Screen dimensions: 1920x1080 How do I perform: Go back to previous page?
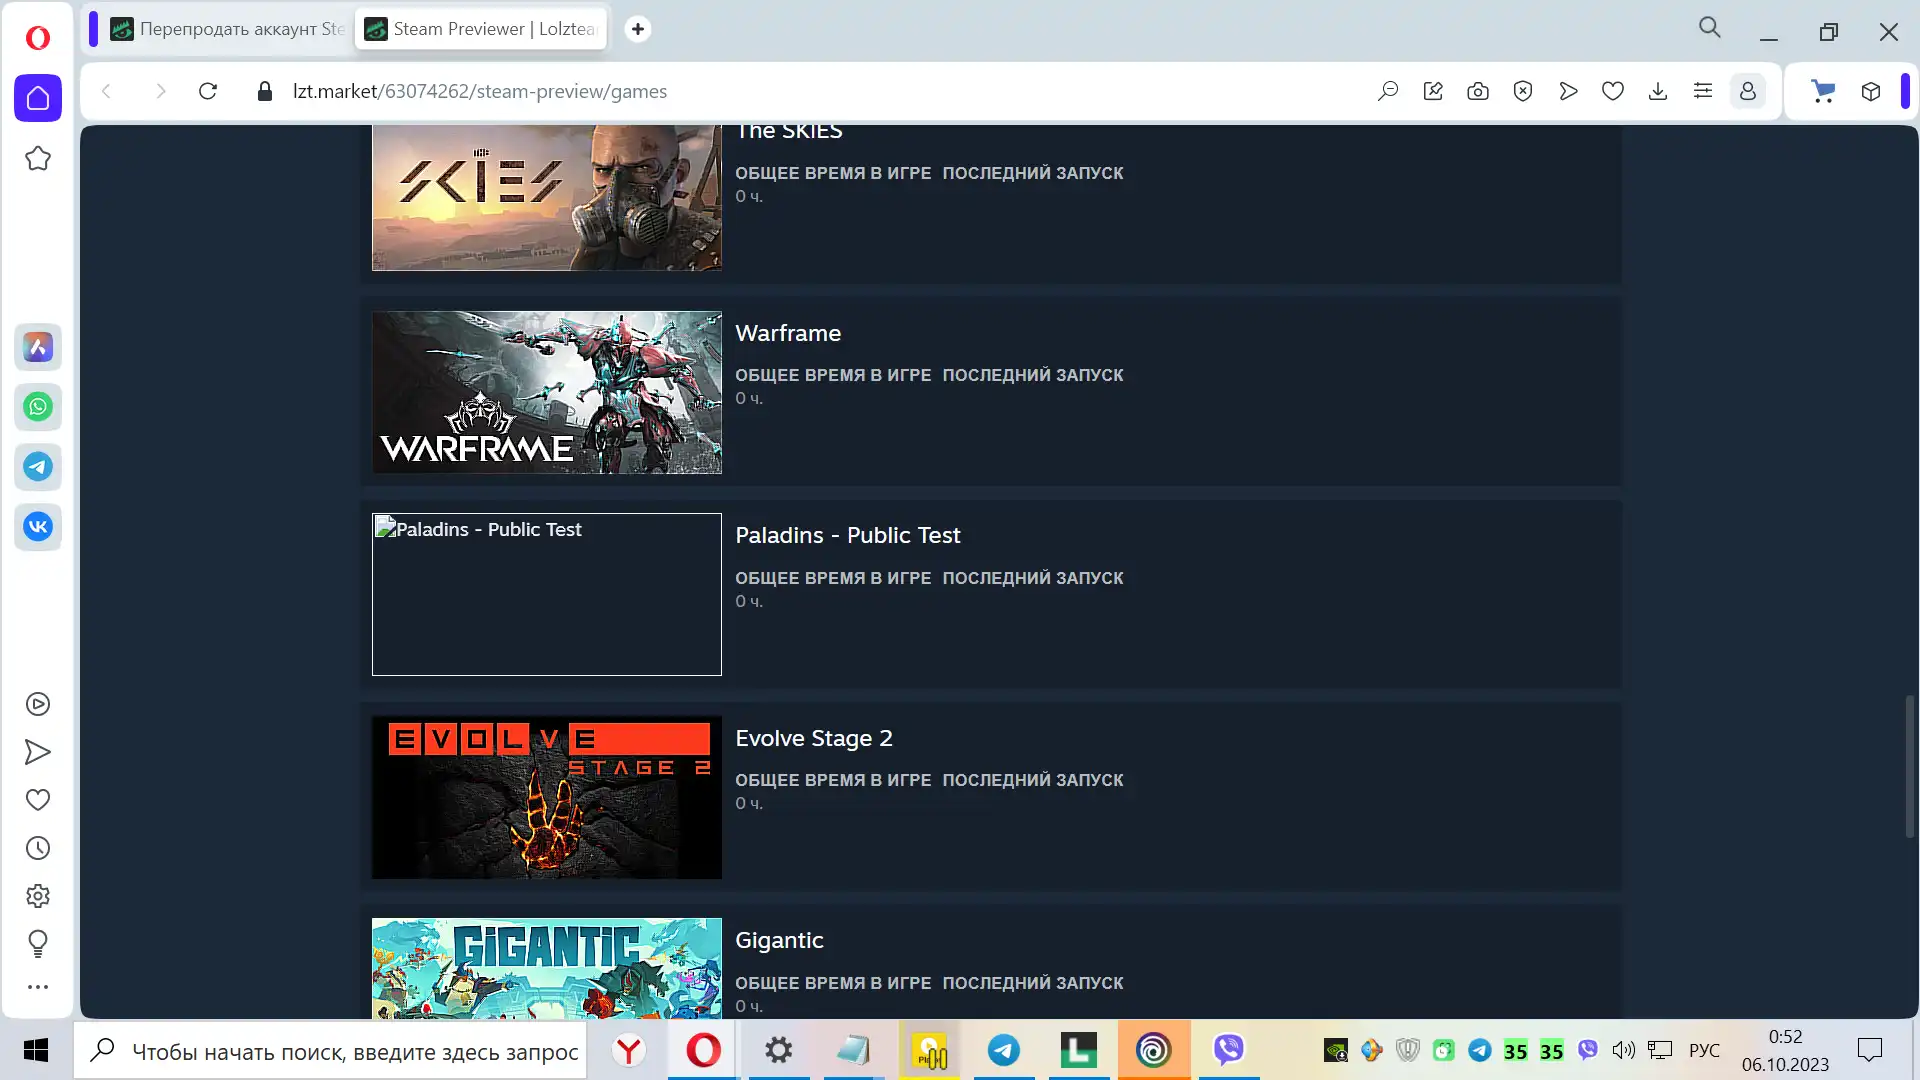106,91
